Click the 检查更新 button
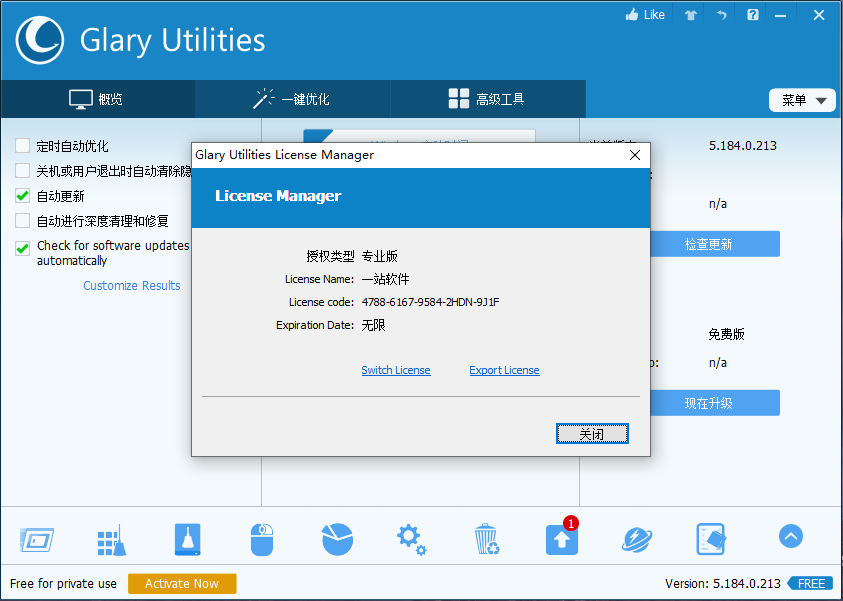Image resolution: width=843 pixels, height=601 pixels. point(709,244)
